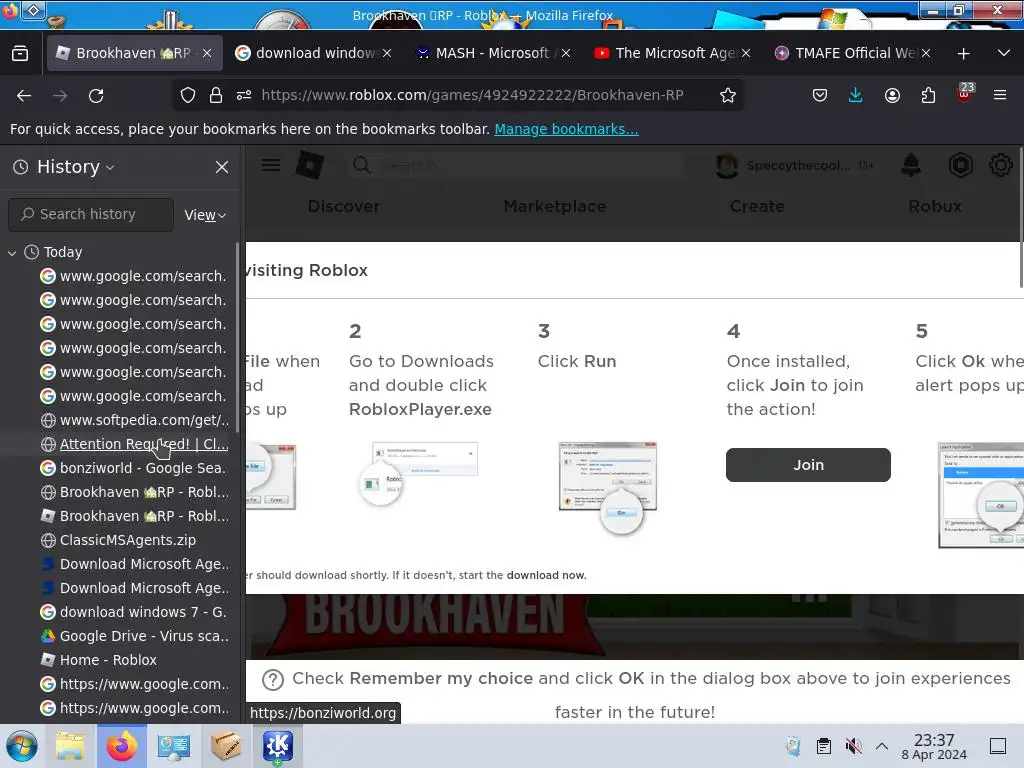This screenshot has width=1024, height=768.
Task: Open www.softpedia.com history entry
Action: click(135, 420)
